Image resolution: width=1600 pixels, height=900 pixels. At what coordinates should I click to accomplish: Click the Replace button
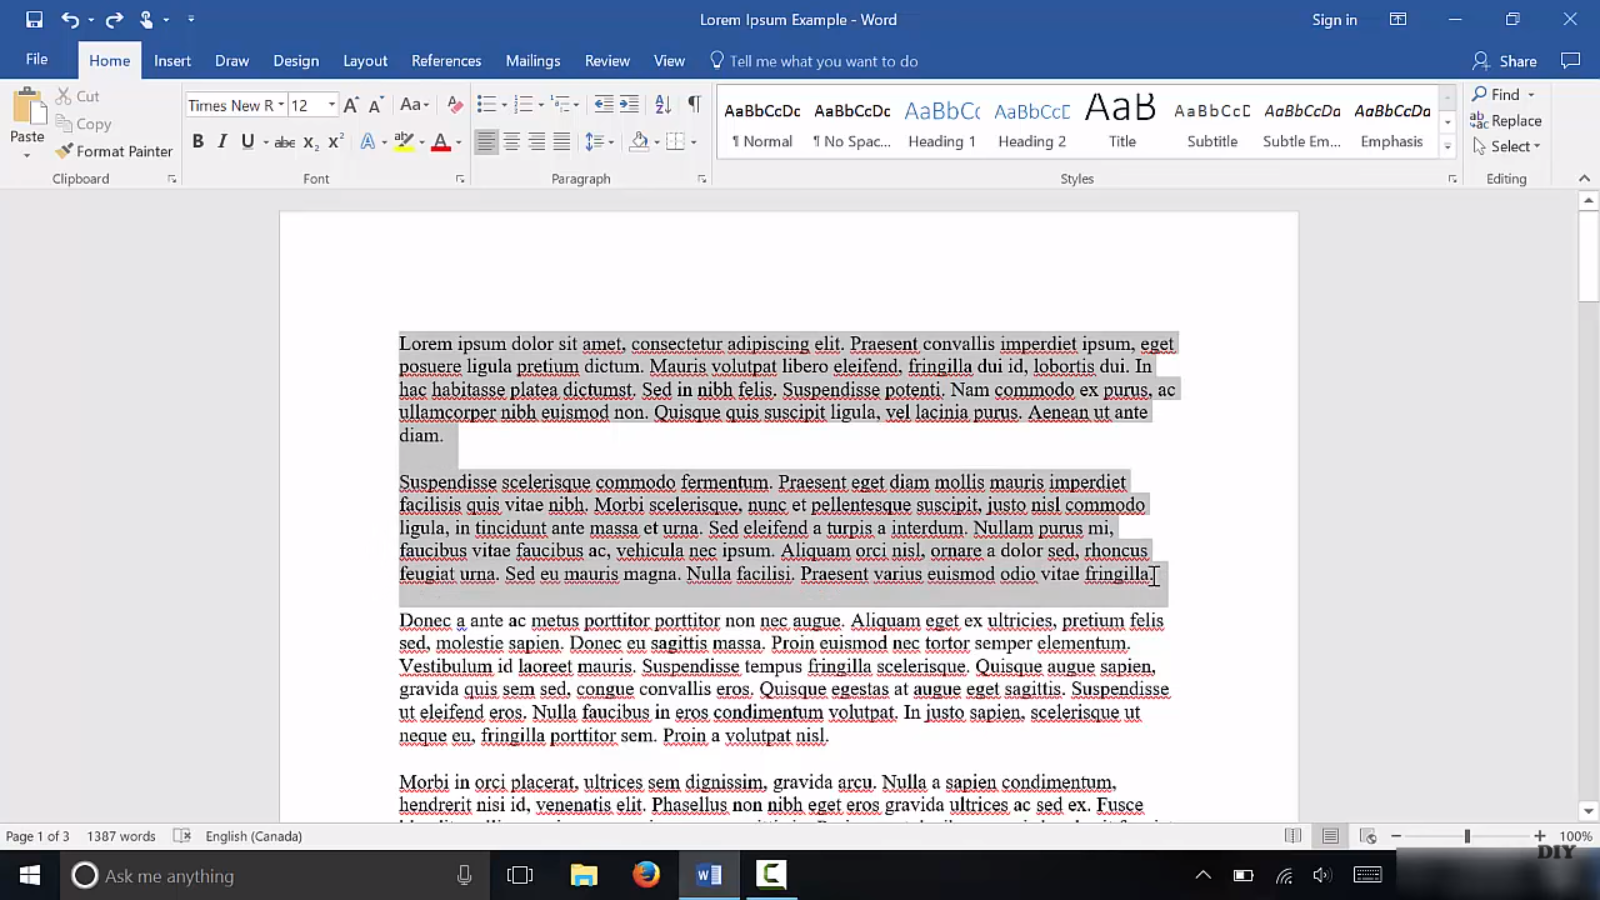1506,121
